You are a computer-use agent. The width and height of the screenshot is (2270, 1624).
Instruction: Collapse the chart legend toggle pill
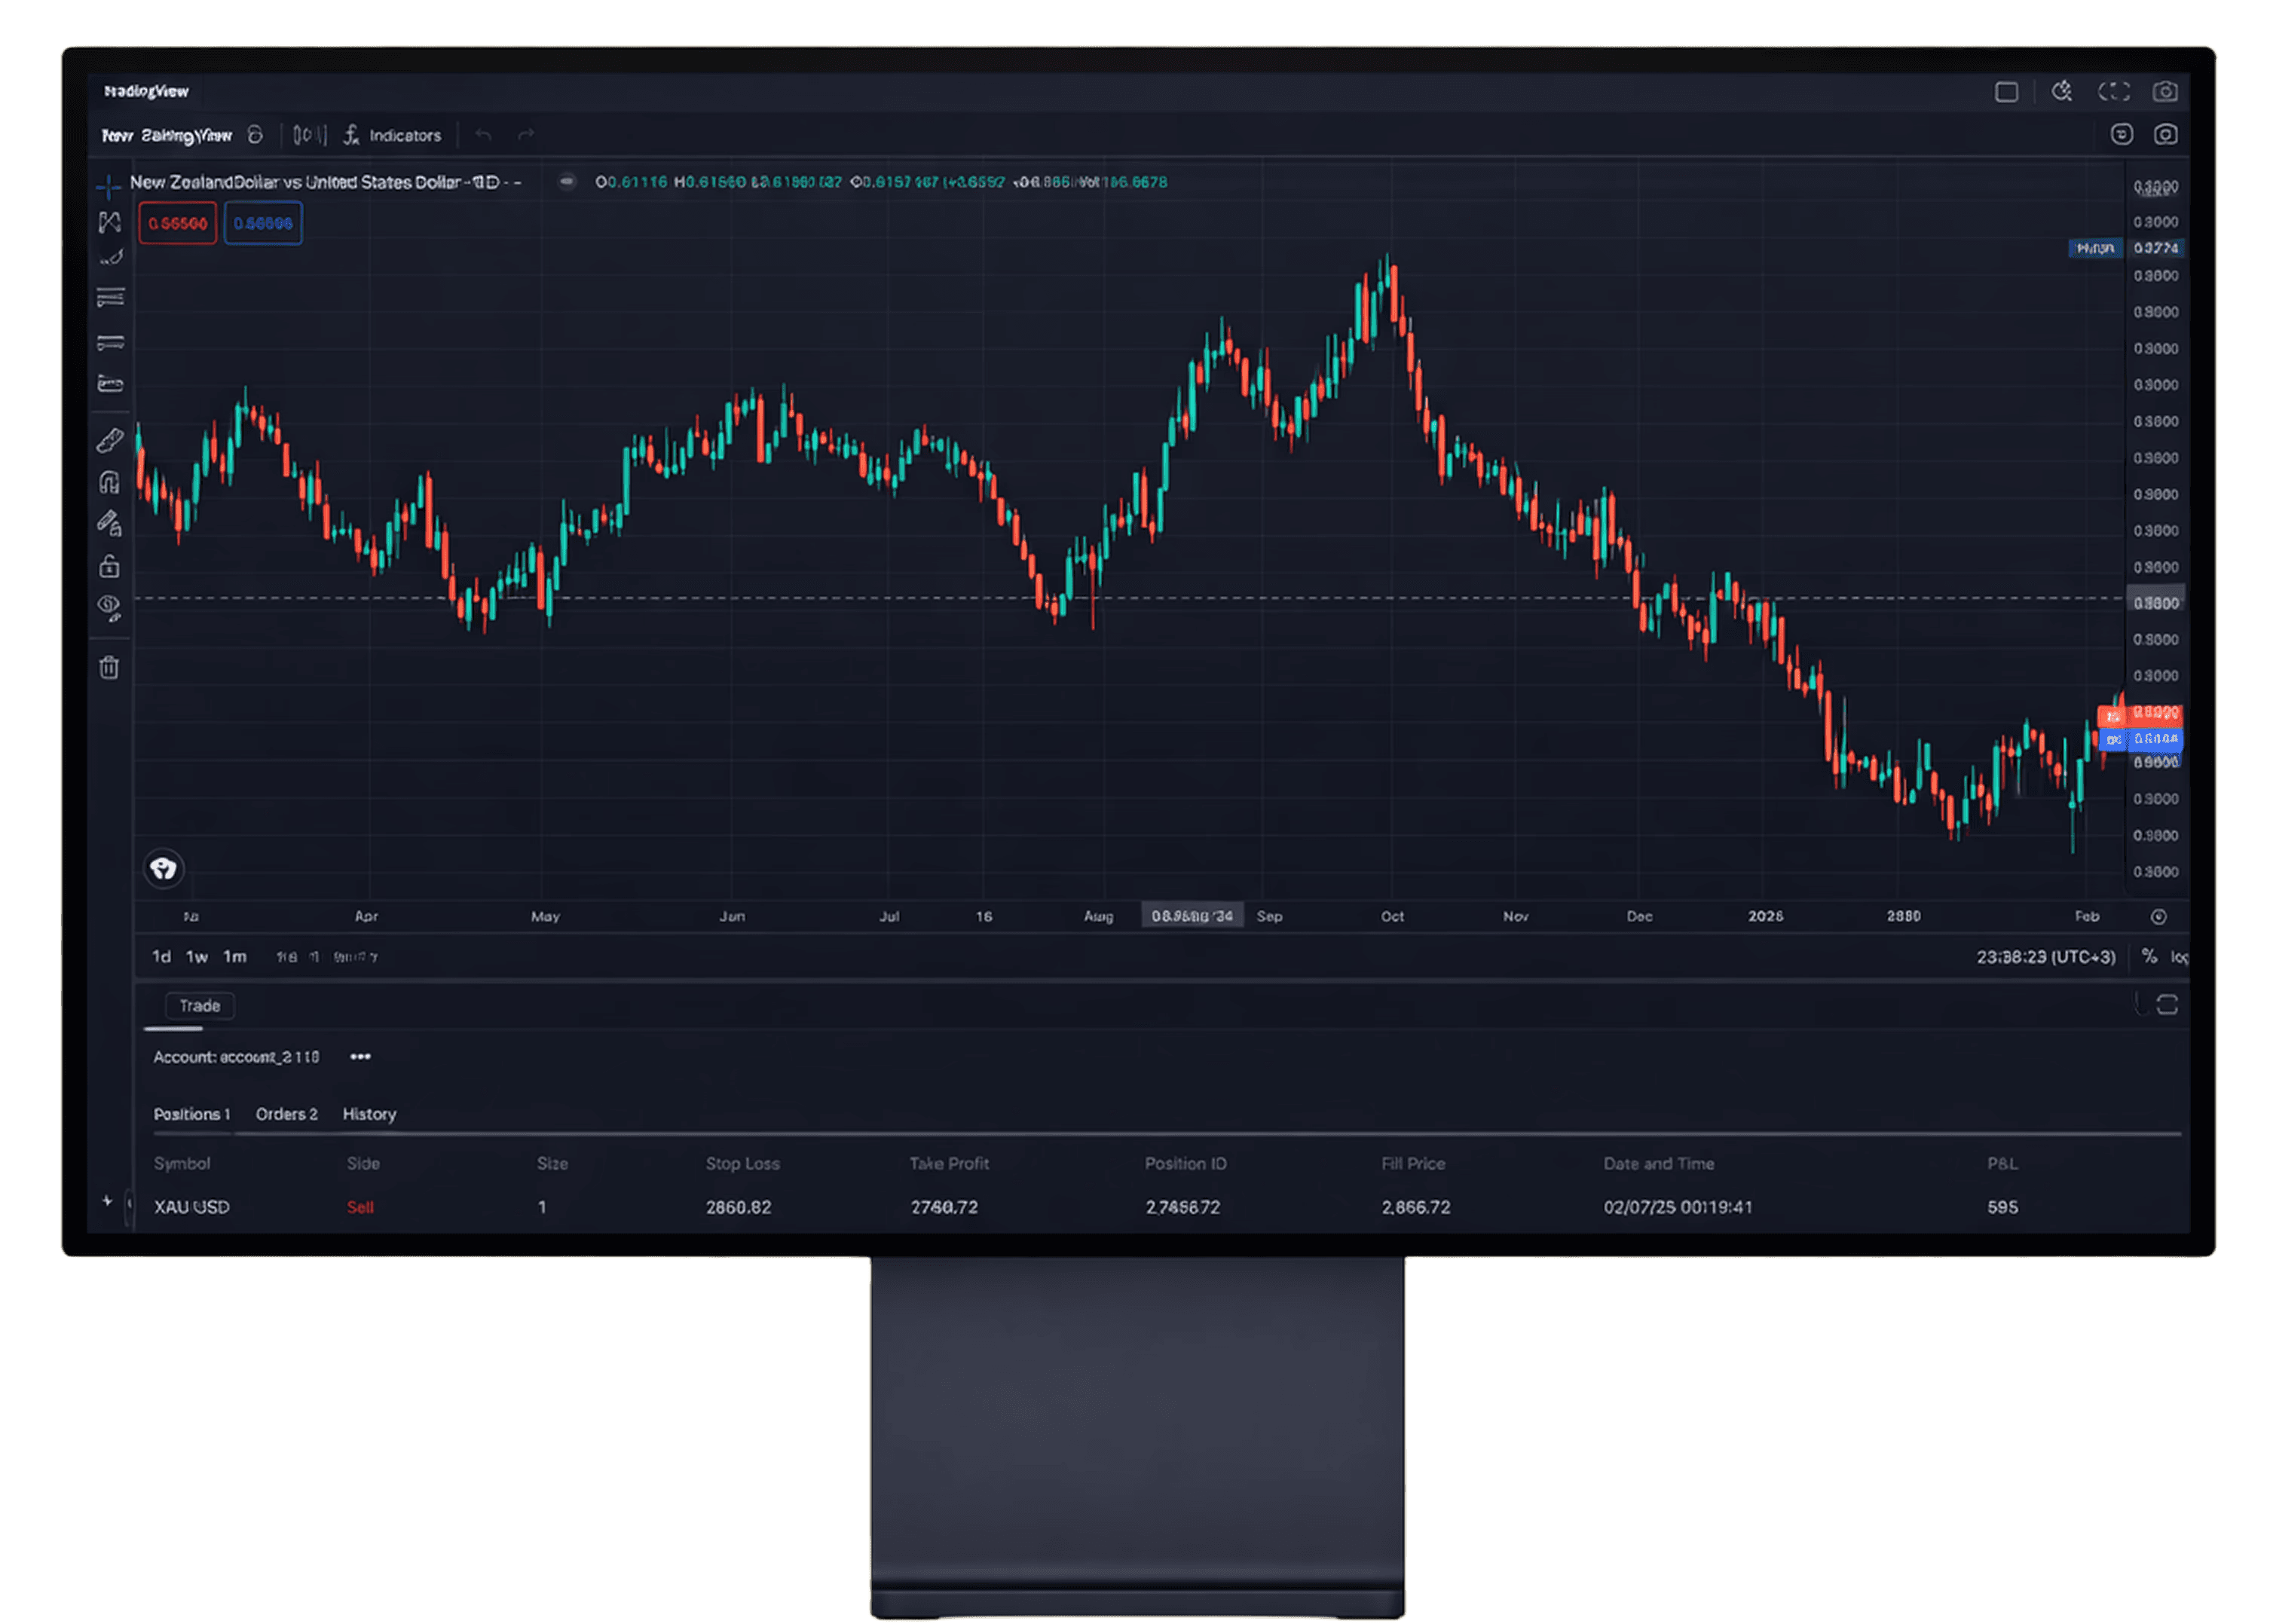(x=567, y=182)
